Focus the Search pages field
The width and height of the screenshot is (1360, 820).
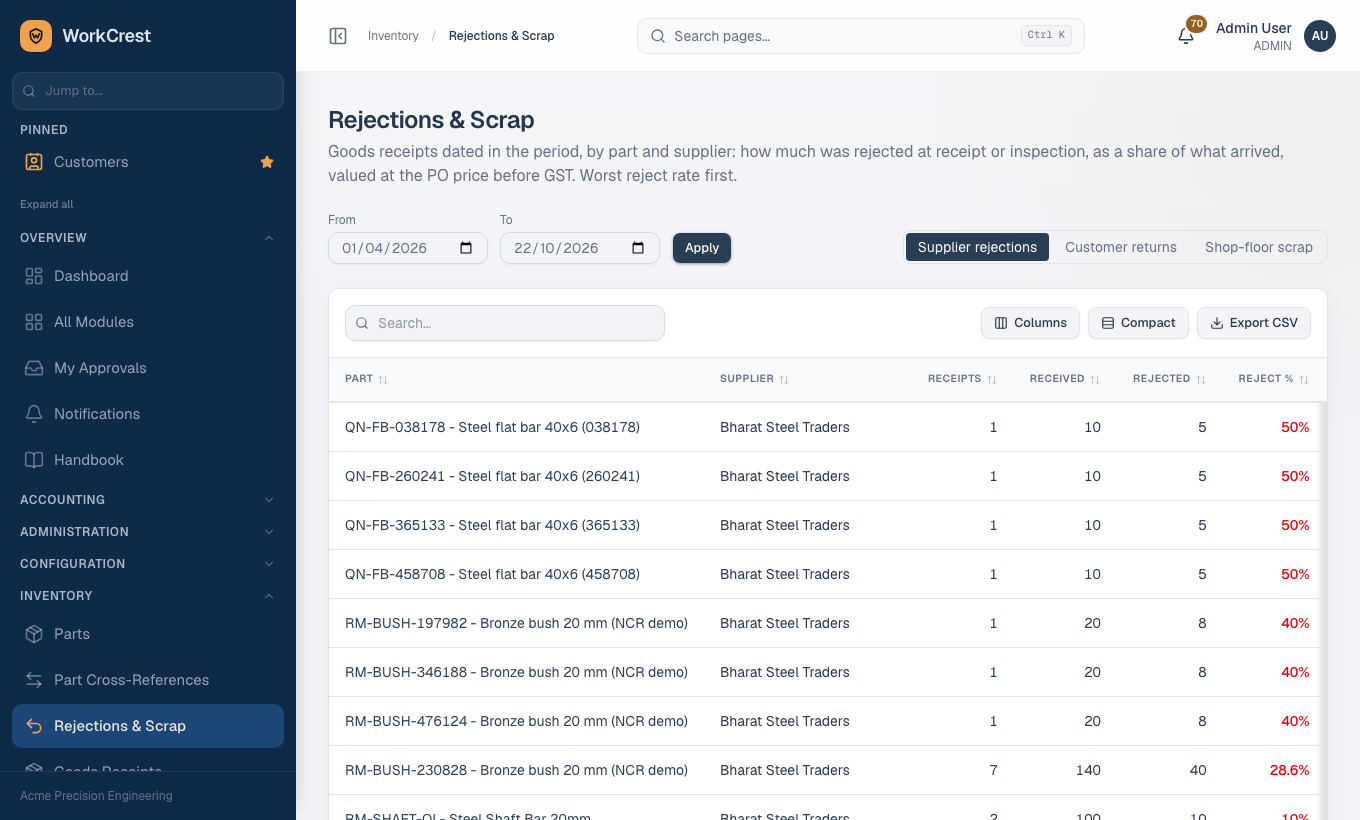click(861, 36)
